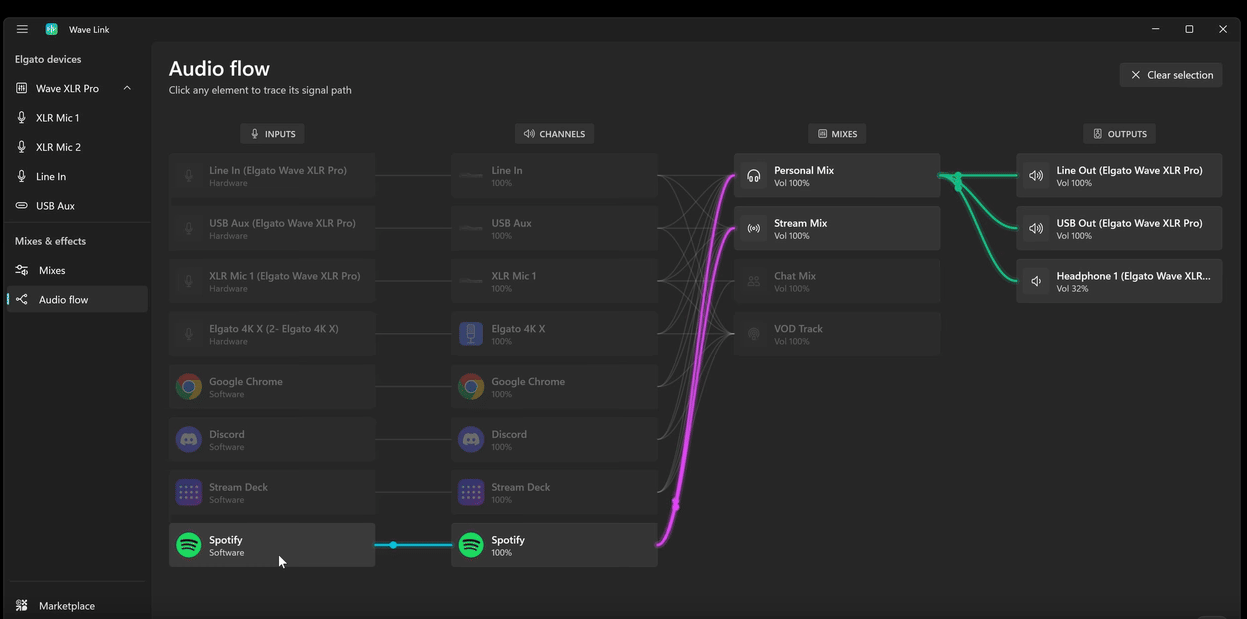
Task: Click USB Out speaker icon
Action: 1036,228
